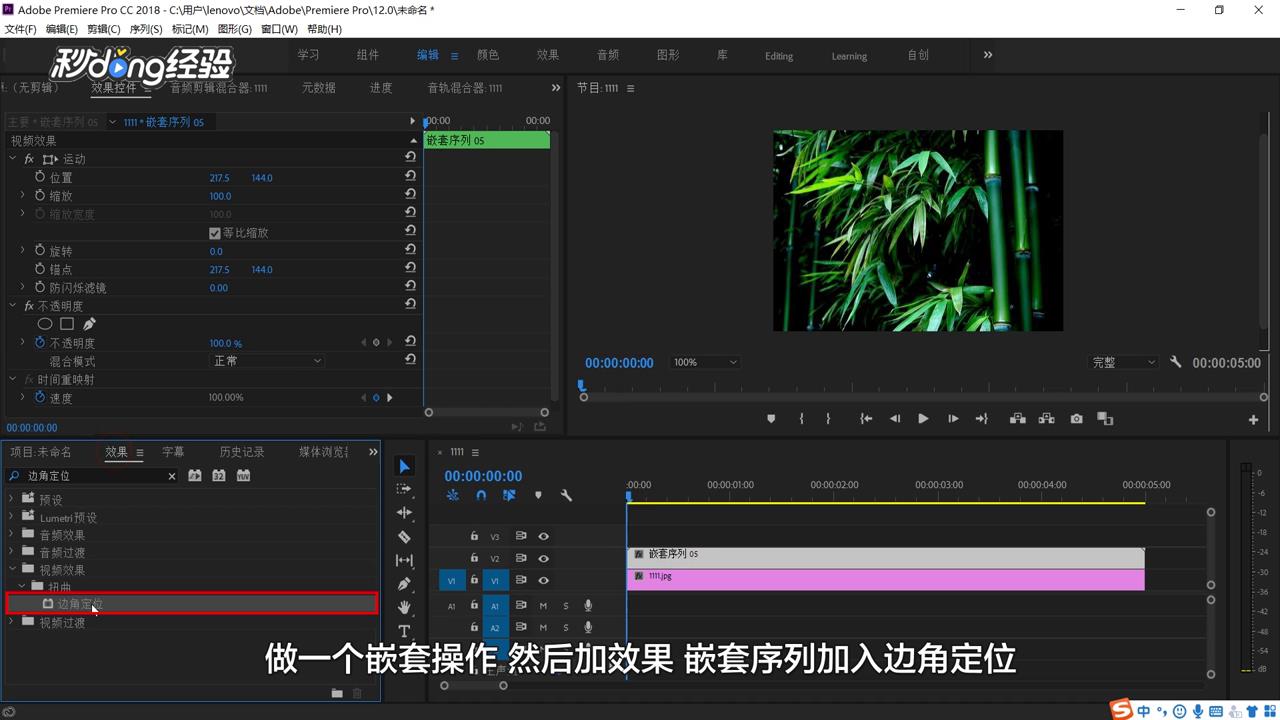Open the 文件(F) menu
Image resolution: width=1280 pixels, height=720 pixels.
[20, 29]
